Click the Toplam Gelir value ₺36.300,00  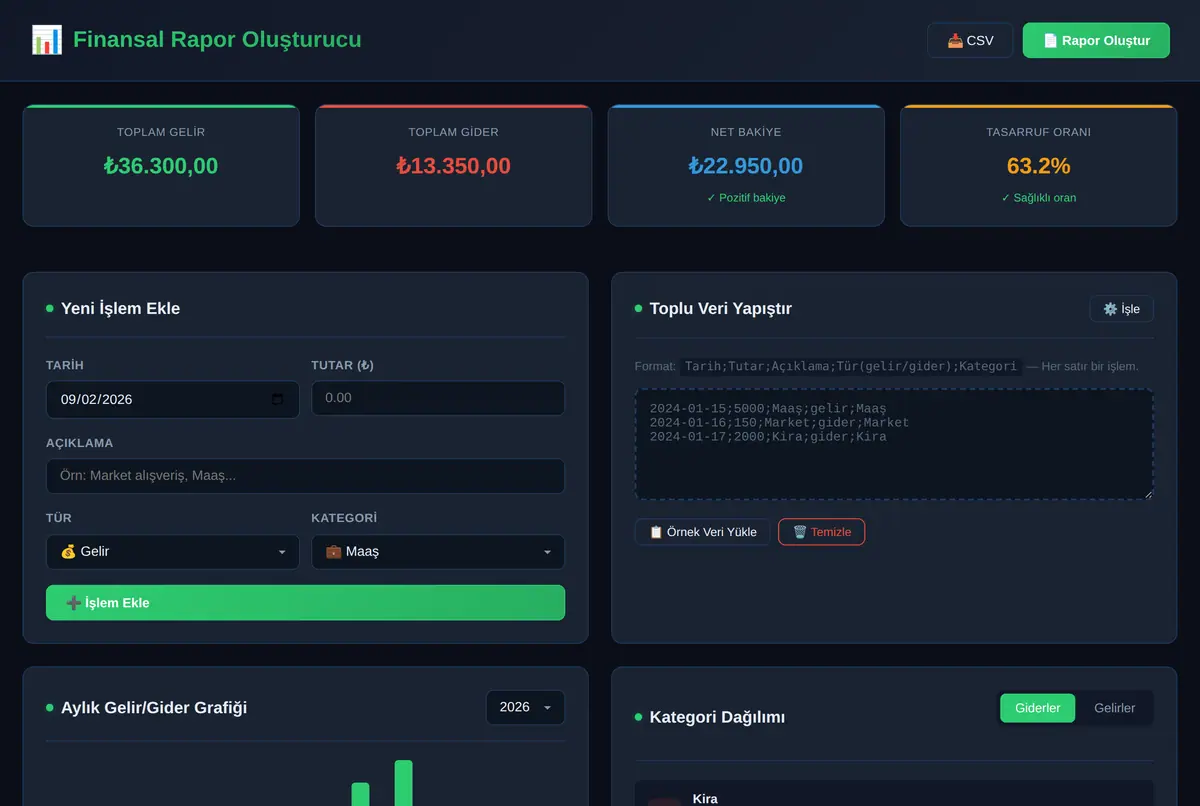pos(161,166)
